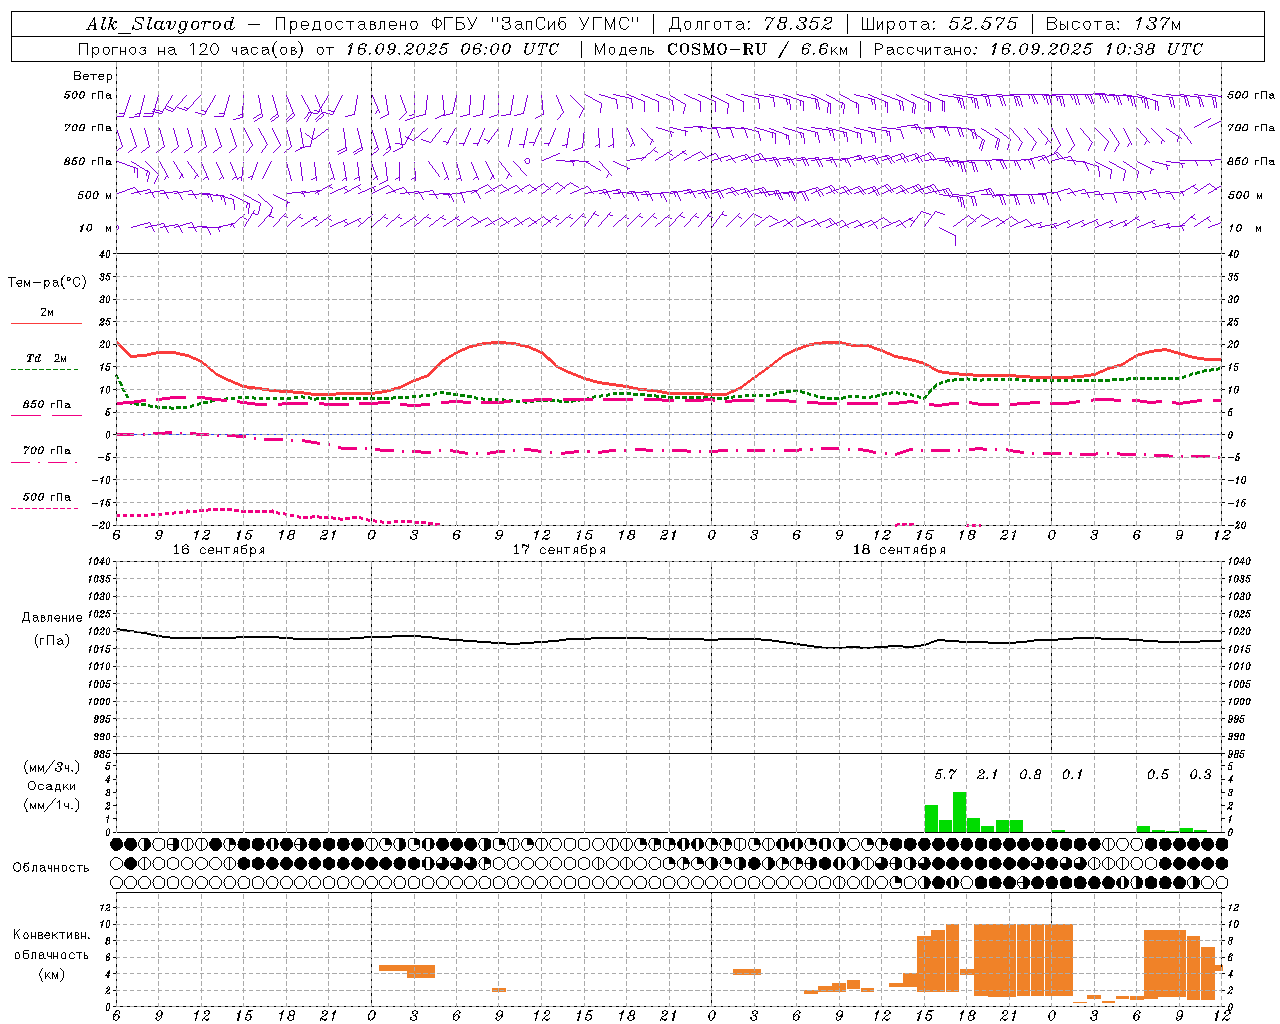The image size is (1280, 1024).
Task: Click the 18 сентября date label
Action: [899, 550]
